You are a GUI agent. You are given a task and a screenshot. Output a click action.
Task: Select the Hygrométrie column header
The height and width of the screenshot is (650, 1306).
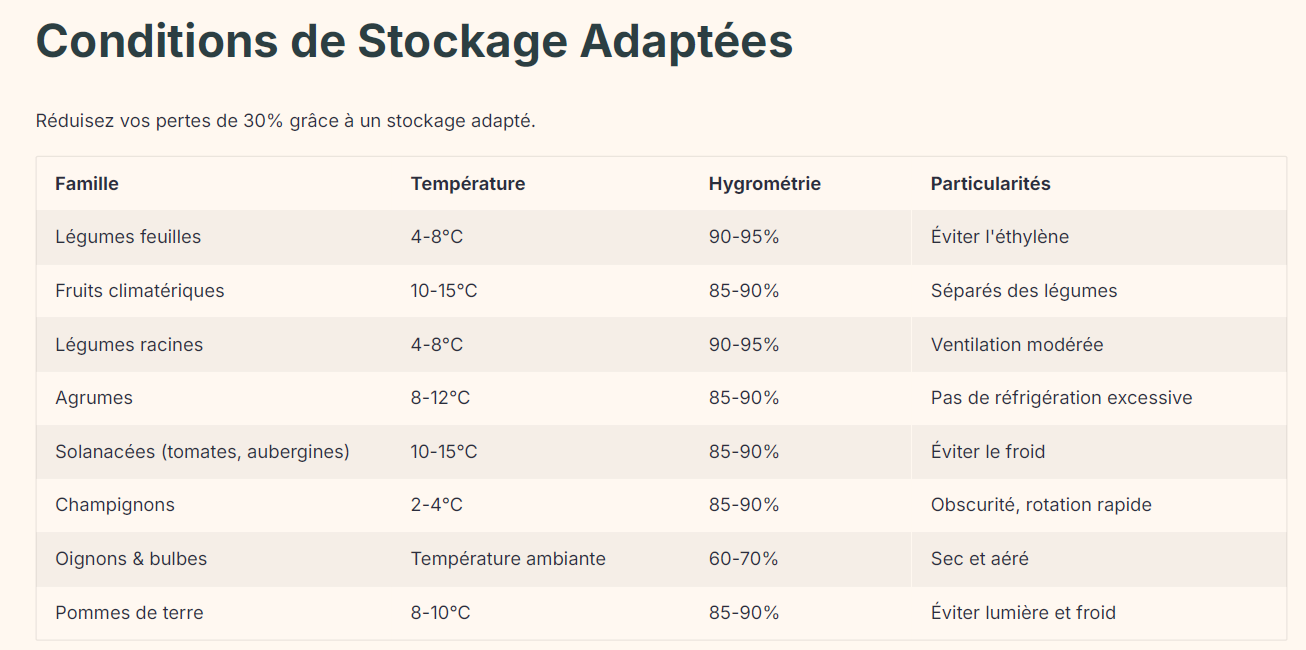click(764, 184)
